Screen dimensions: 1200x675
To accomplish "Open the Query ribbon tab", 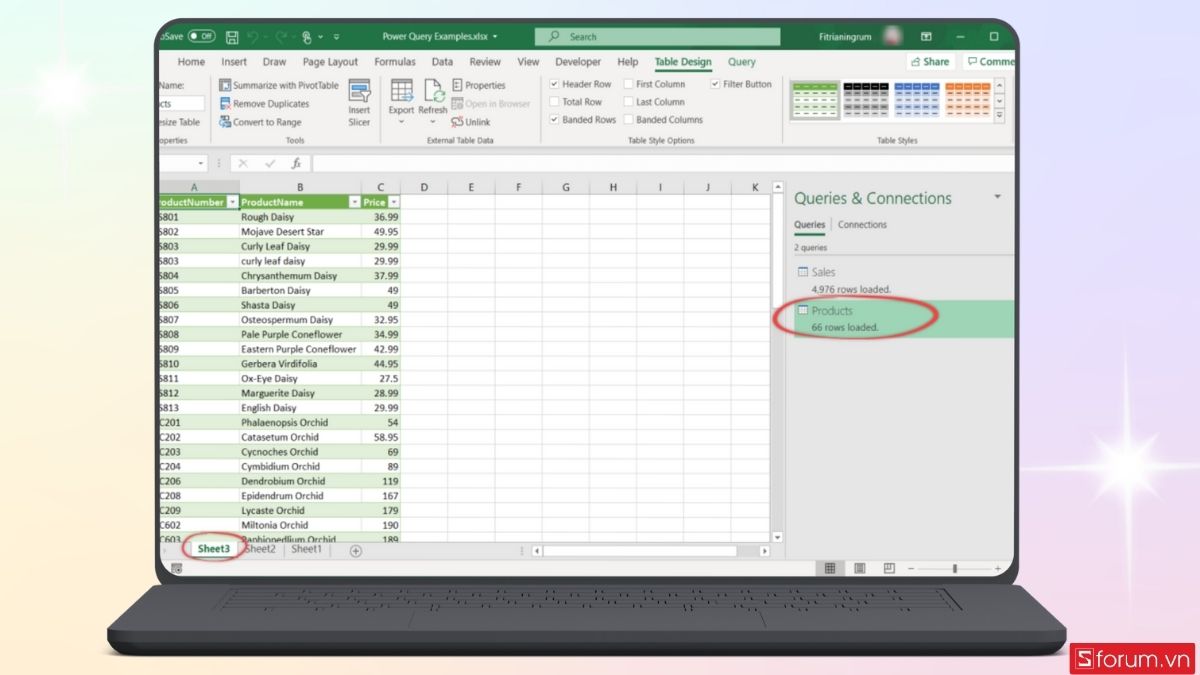I will click(741, 62).
